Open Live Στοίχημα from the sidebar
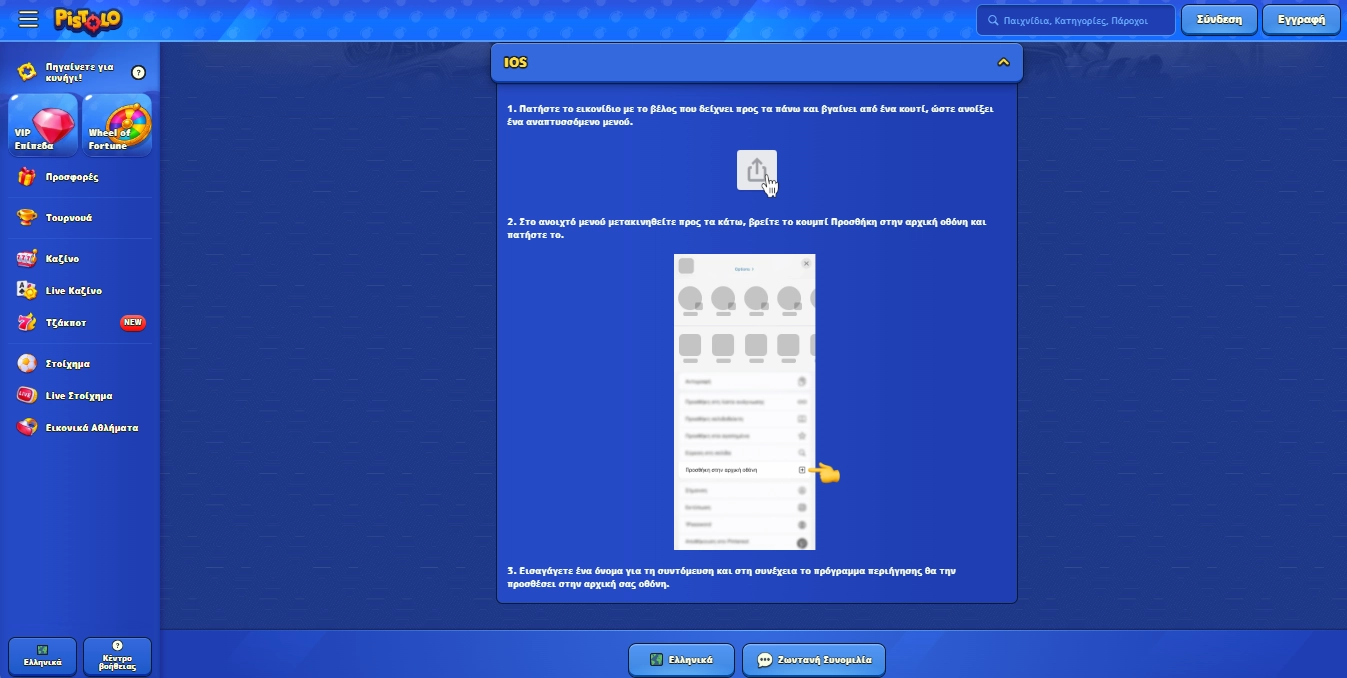Screen dimensions: 1347x678 80,396
